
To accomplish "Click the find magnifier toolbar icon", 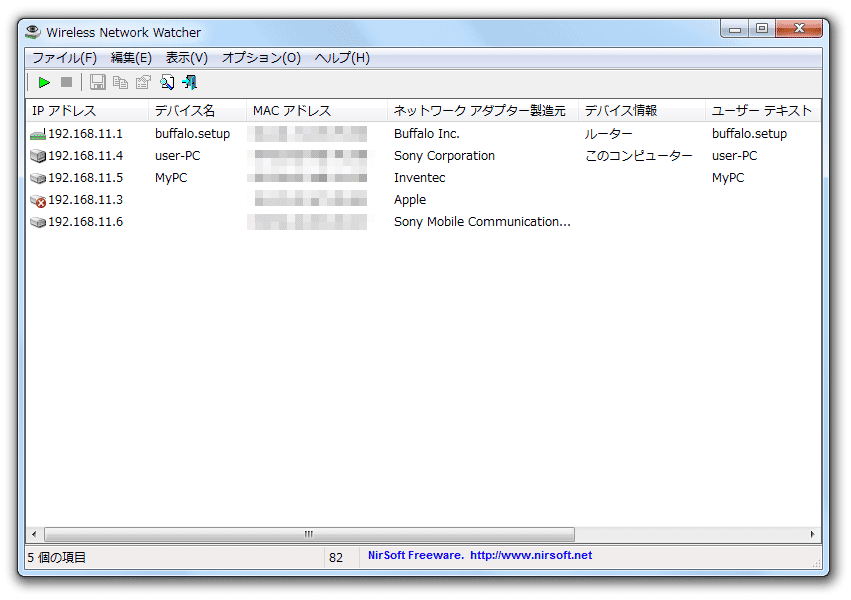I will coord(167,82).
